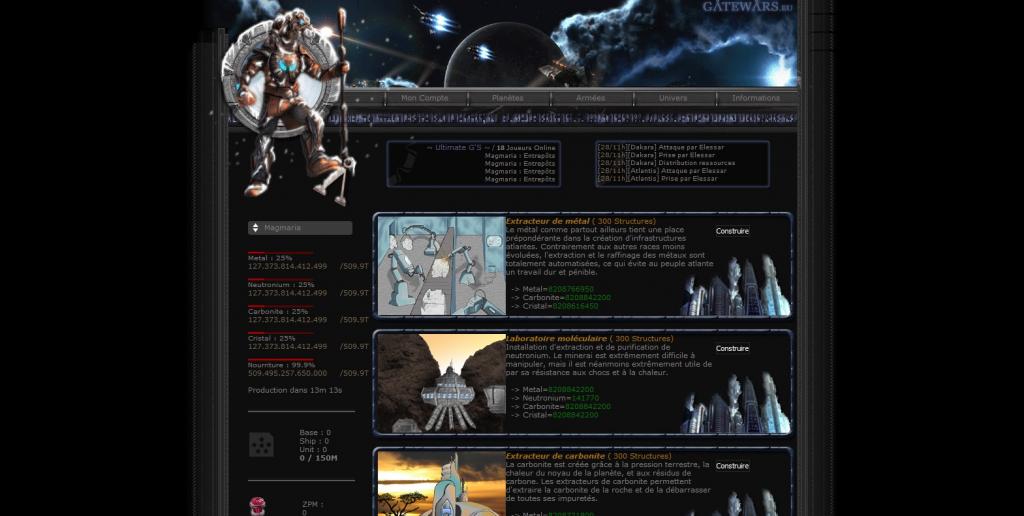Click the dice icon beside Base stats
Screen dimensions: 1024x516
[x=261, y=445]
